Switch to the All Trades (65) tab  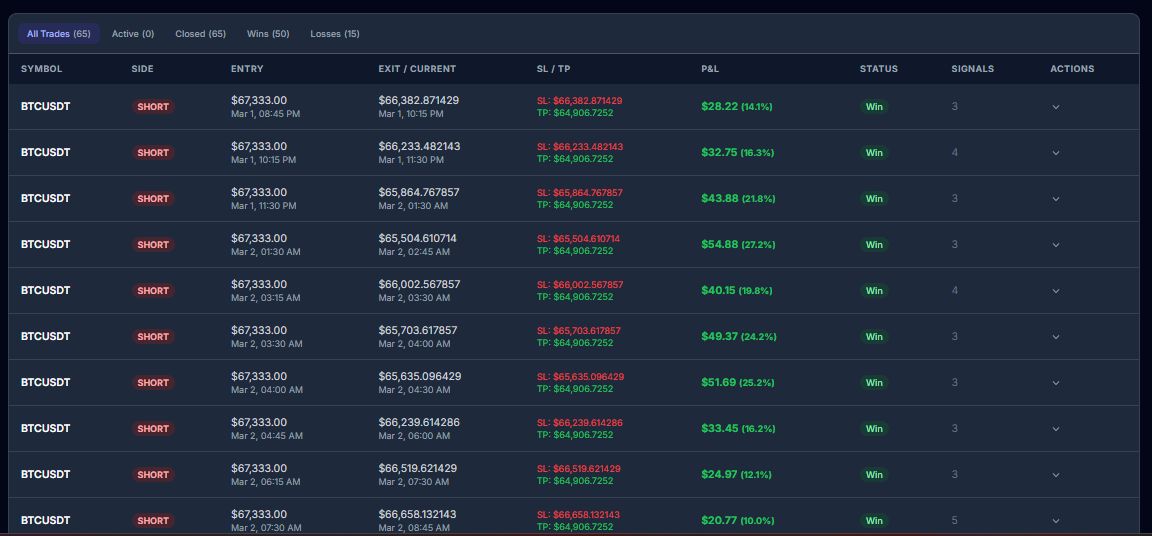(59, 34)
